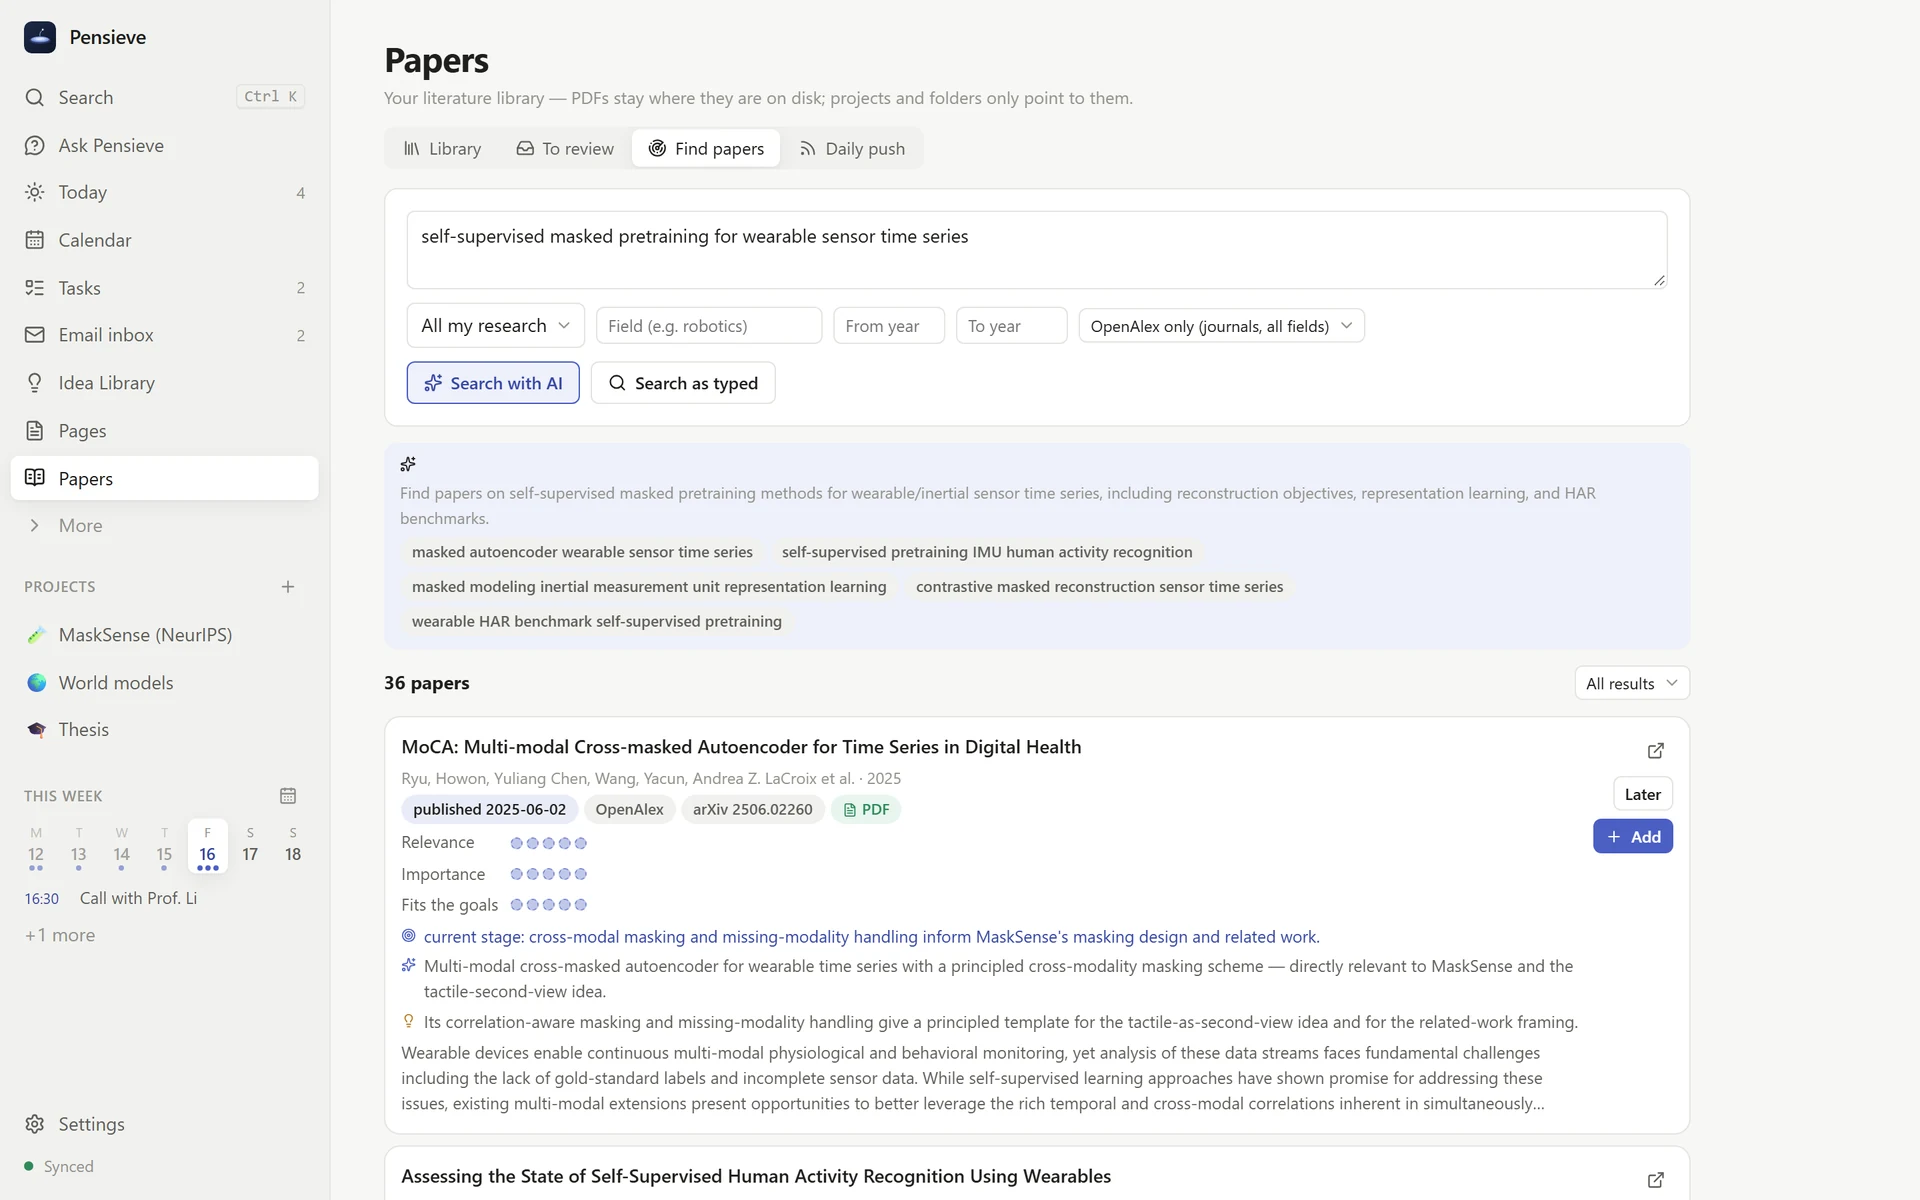Image resolution: width=1920 pixels, height=1200 pixels.
Task: Open the Idea Library
Action: pos(164,383)
